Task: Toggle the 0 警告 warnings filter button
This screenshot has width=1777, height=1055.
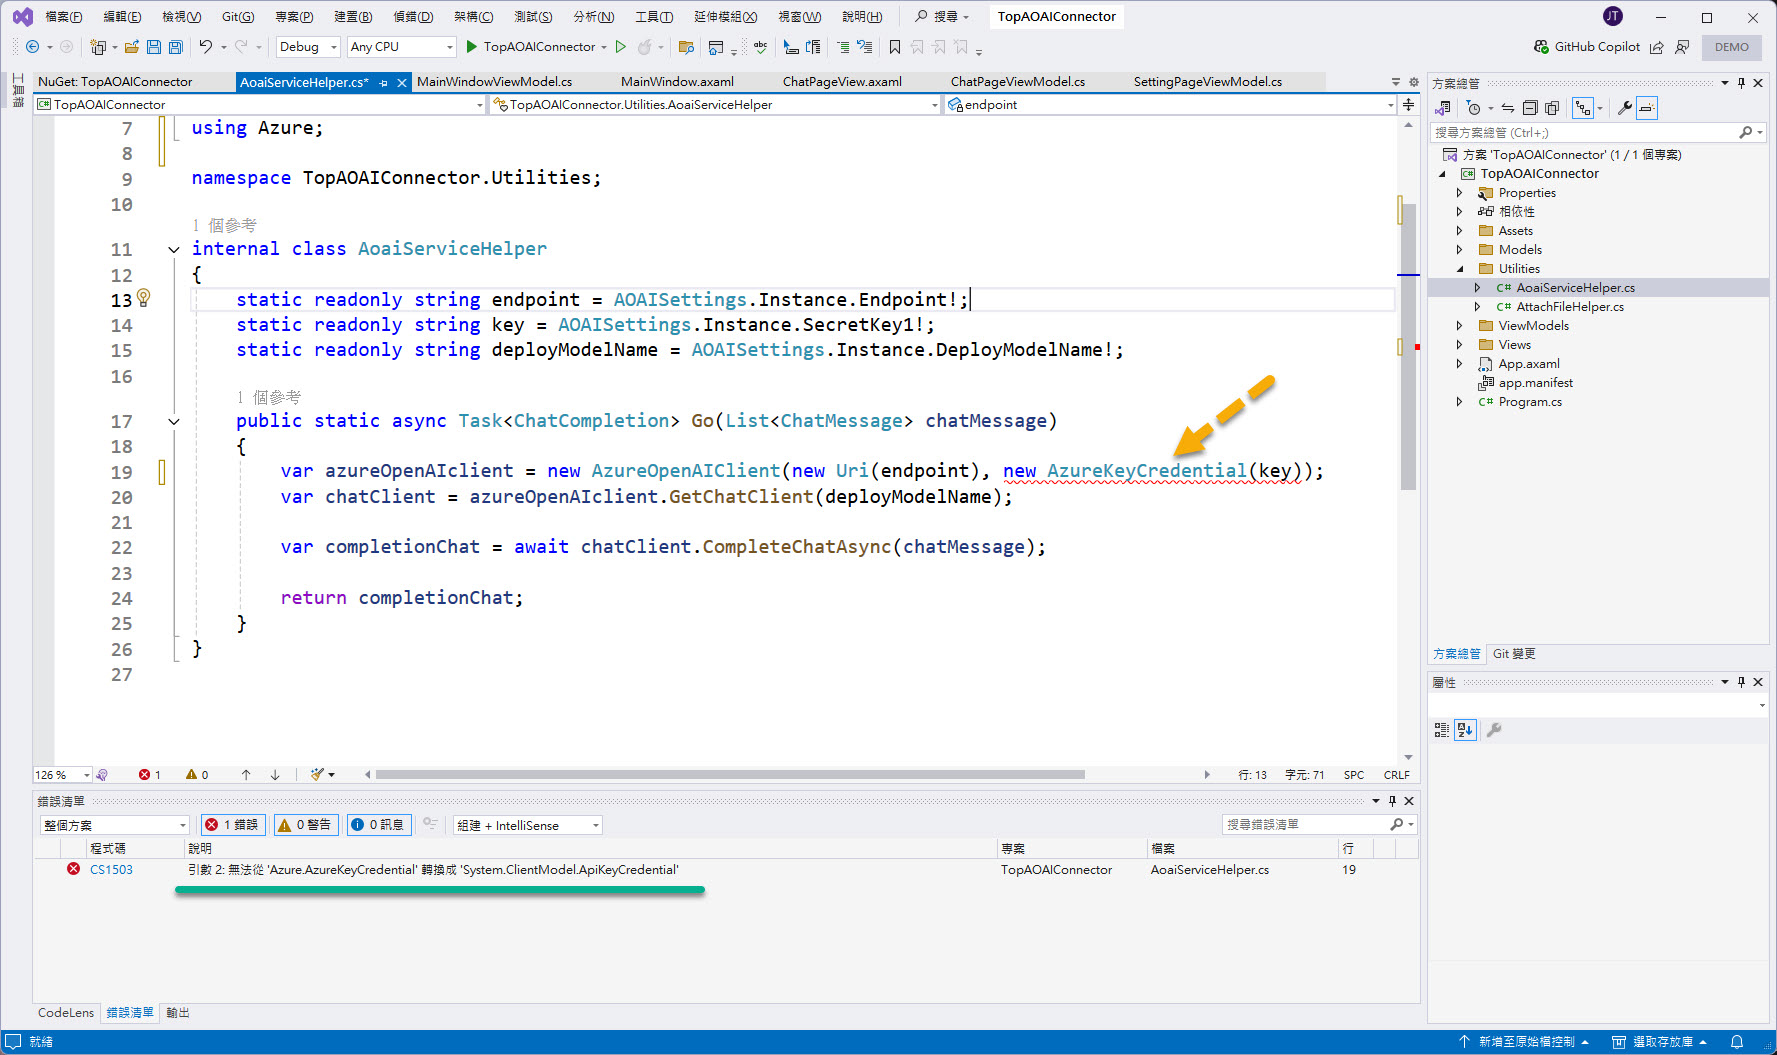Action: coord(306,825)
